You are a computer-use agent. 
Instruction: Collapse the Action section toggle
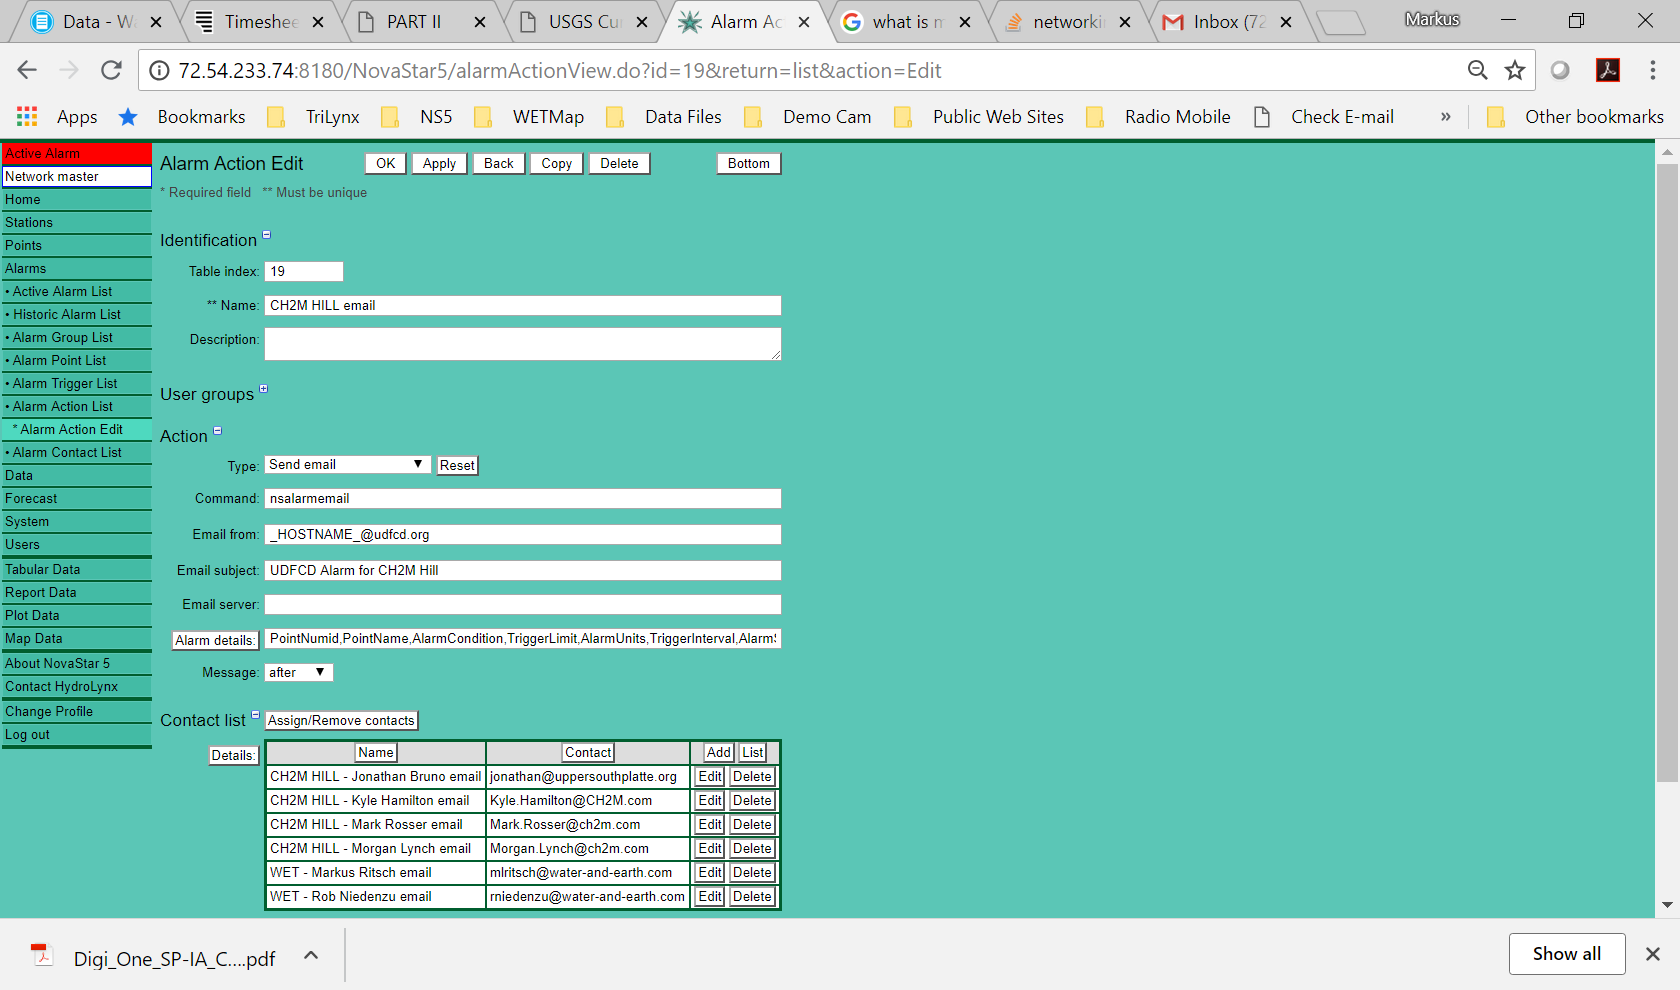[x=218, y=431]
